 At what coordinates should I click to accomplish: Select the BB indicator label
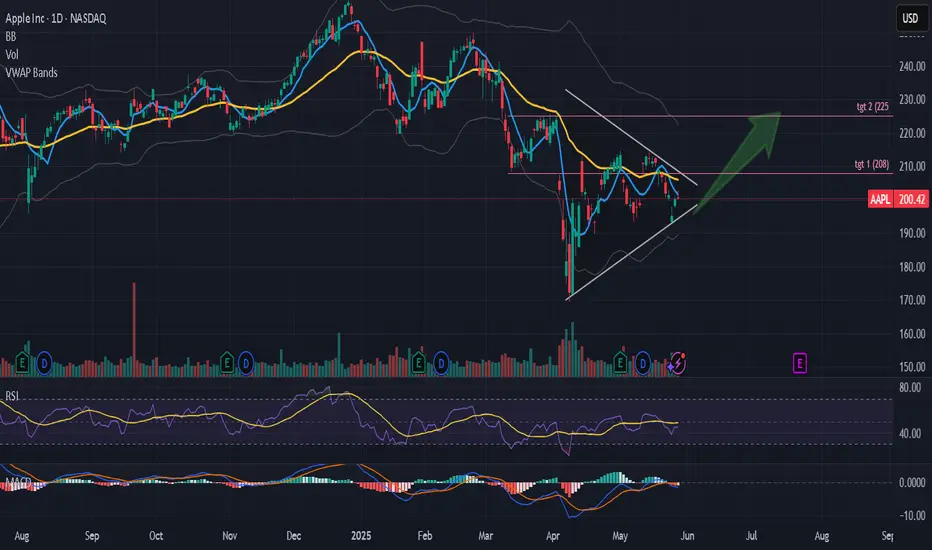tap(11, 37)
